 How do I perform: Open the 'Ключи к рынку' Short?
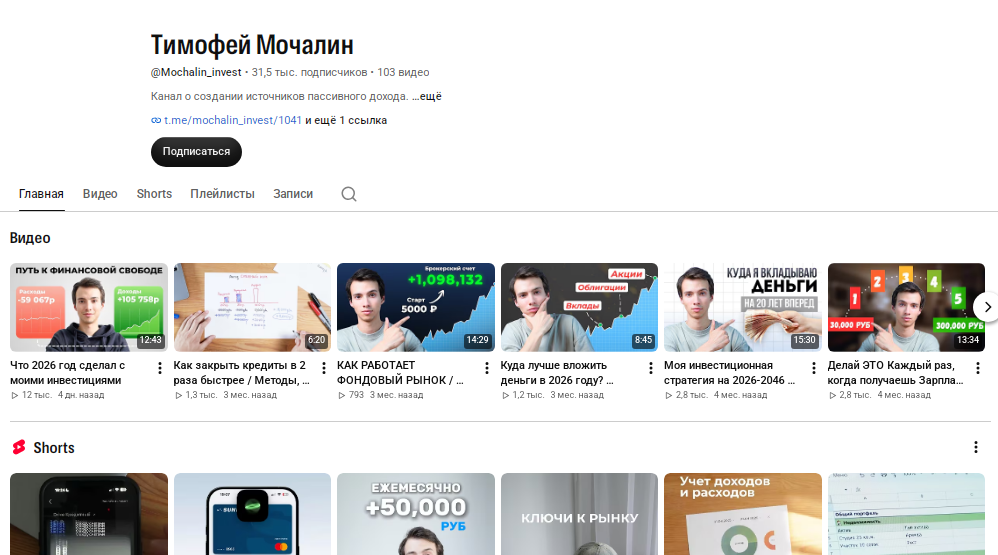tap(579, 514)
